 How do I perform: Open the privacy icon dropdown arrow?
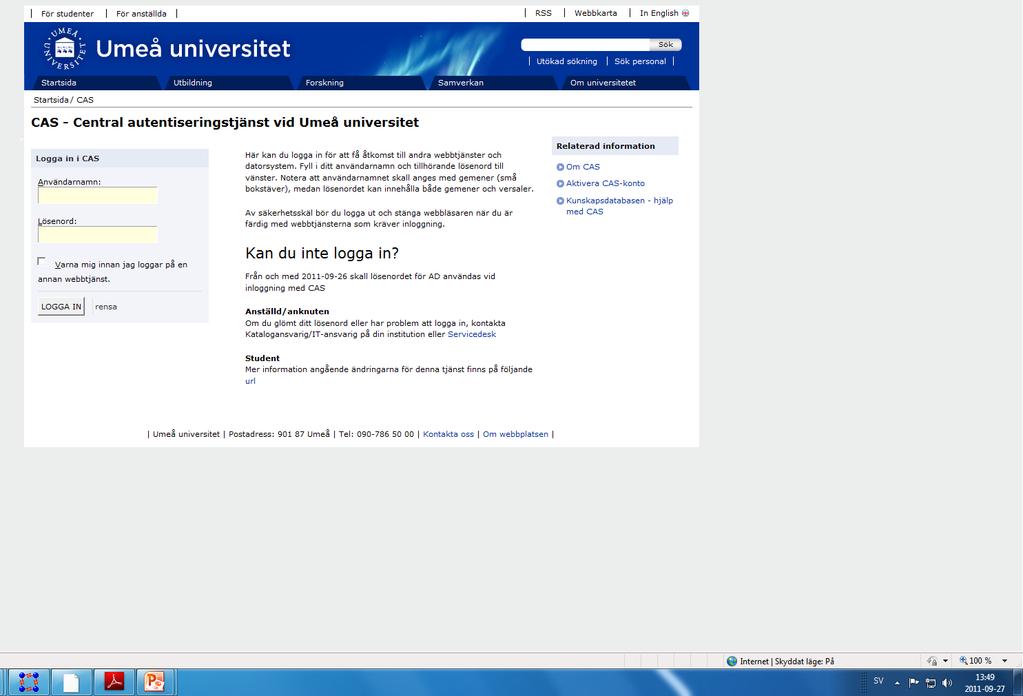tap(945, 661)
